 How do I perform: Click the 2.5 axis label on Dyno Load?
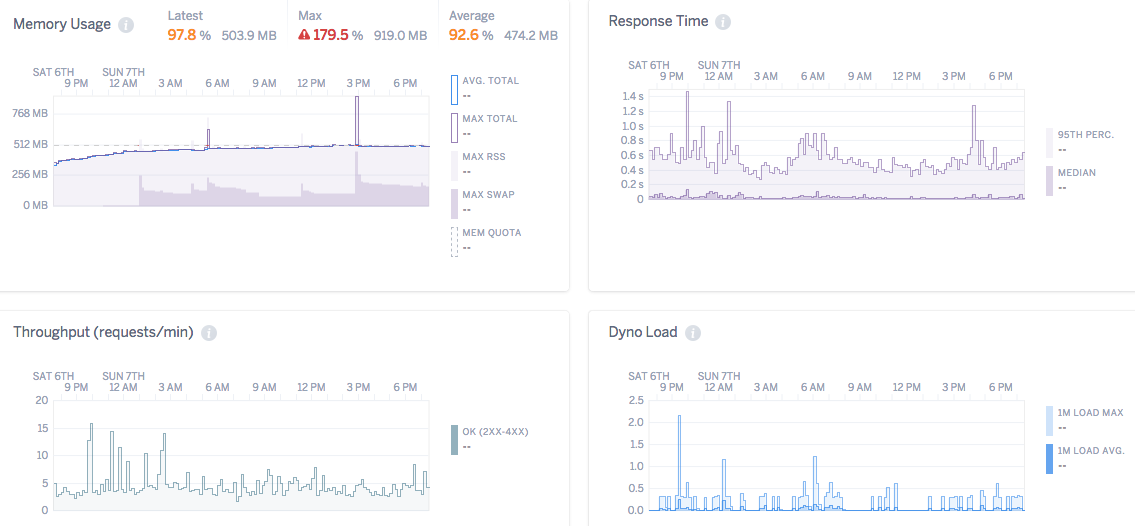point(636,400)
